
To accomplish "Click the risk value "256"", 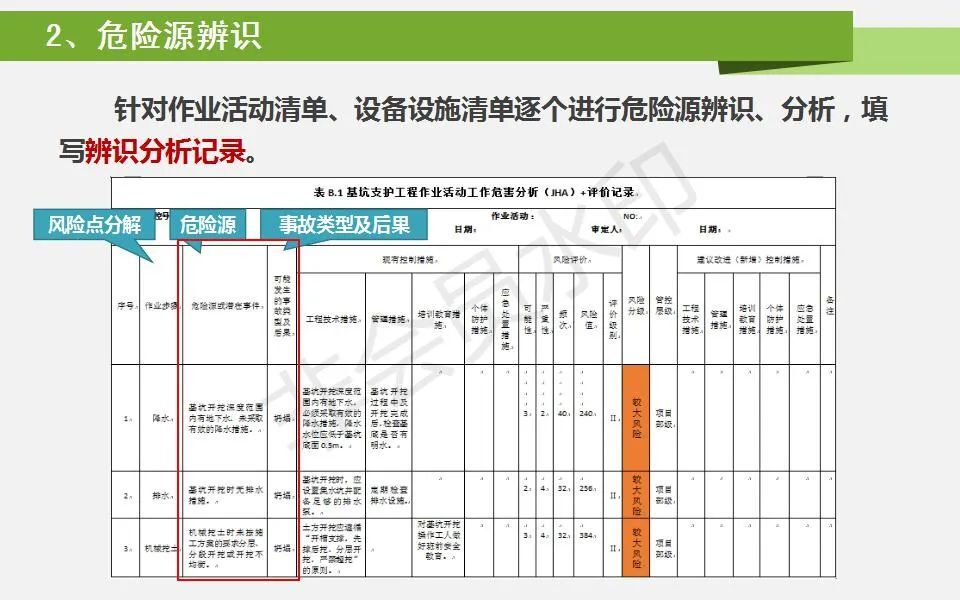I will [587, 489].
